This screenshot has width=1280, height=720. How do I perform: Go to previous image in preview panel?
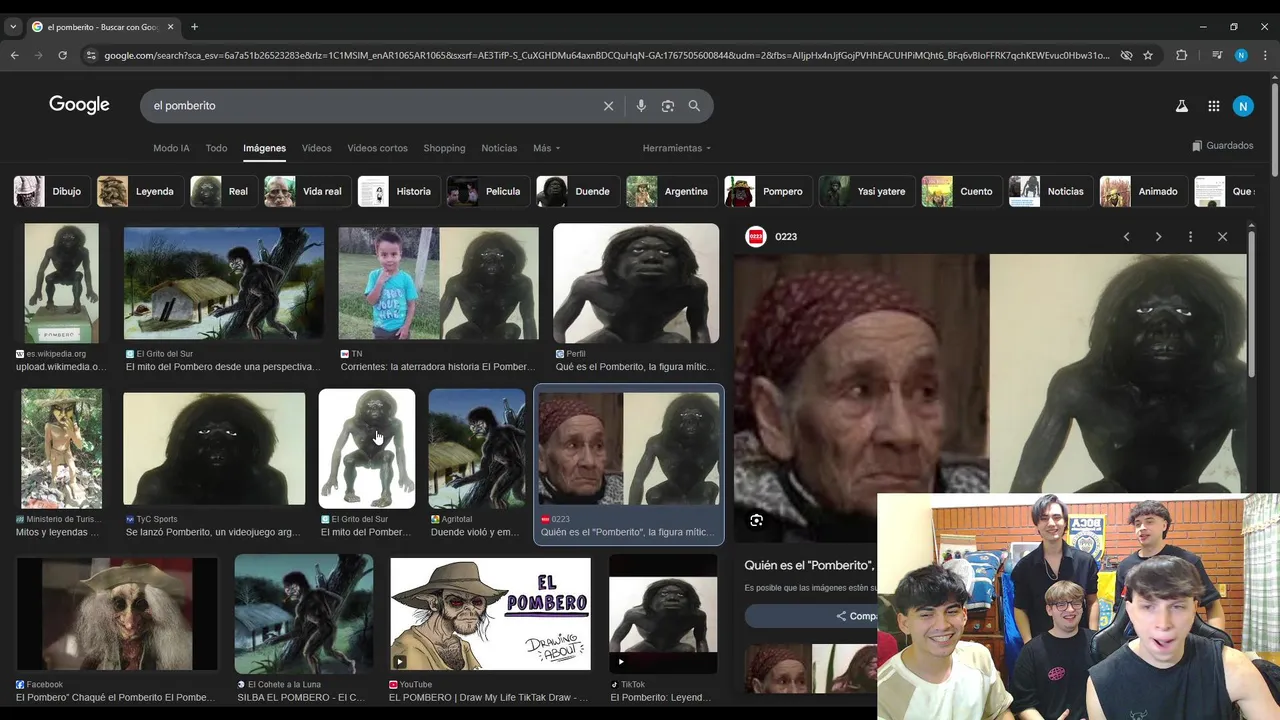pos(1126,237)
